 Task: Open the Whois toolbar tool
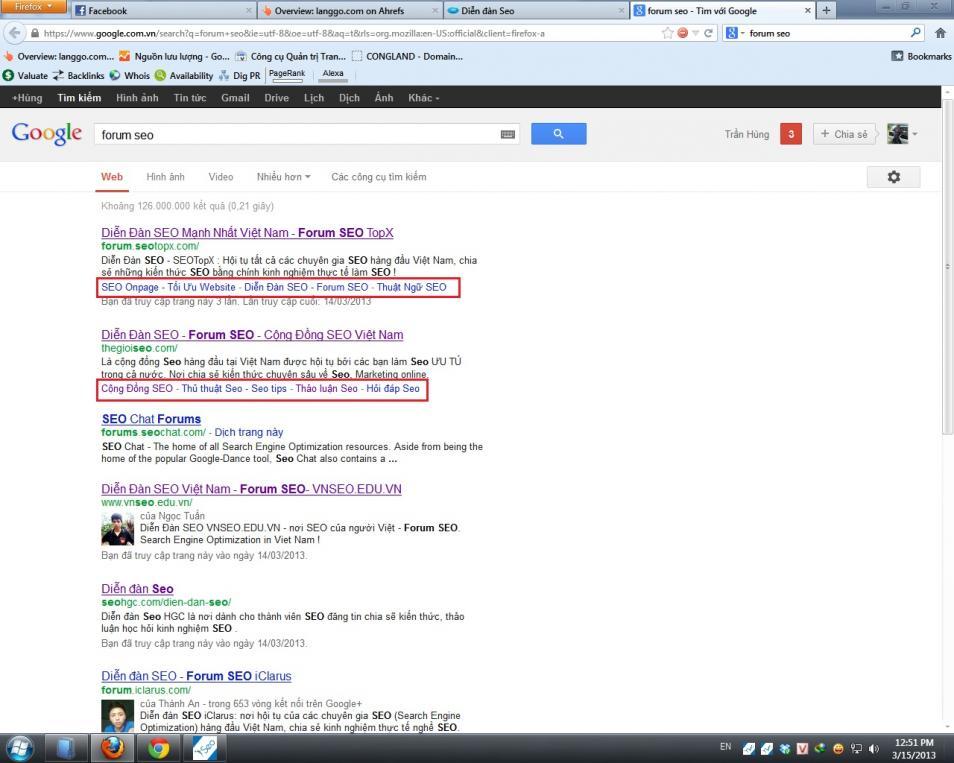pyautogui.click(x=130, y=75)
